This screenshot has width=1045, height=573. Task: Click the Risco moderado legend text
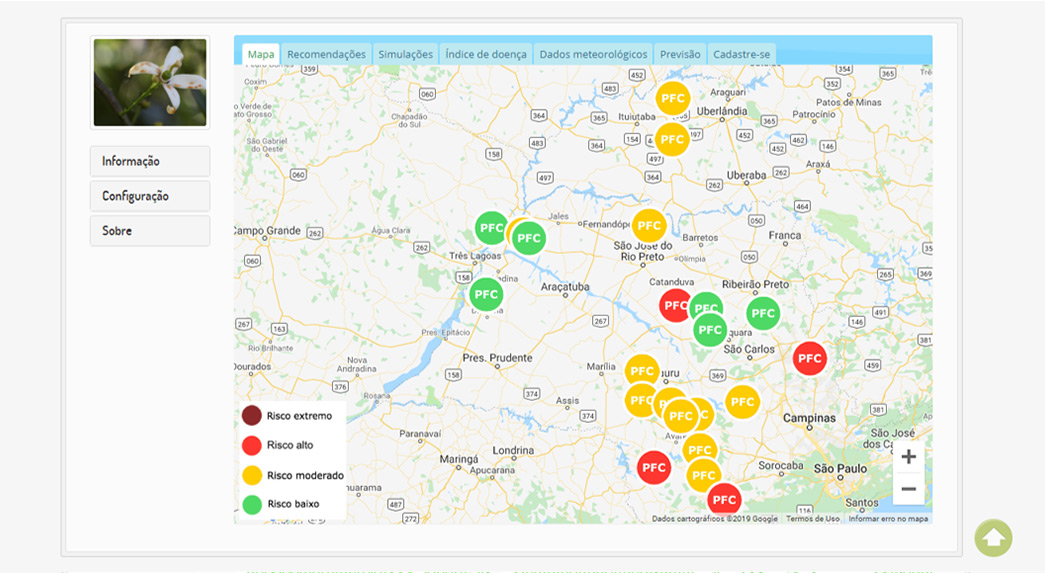[305, 475]
